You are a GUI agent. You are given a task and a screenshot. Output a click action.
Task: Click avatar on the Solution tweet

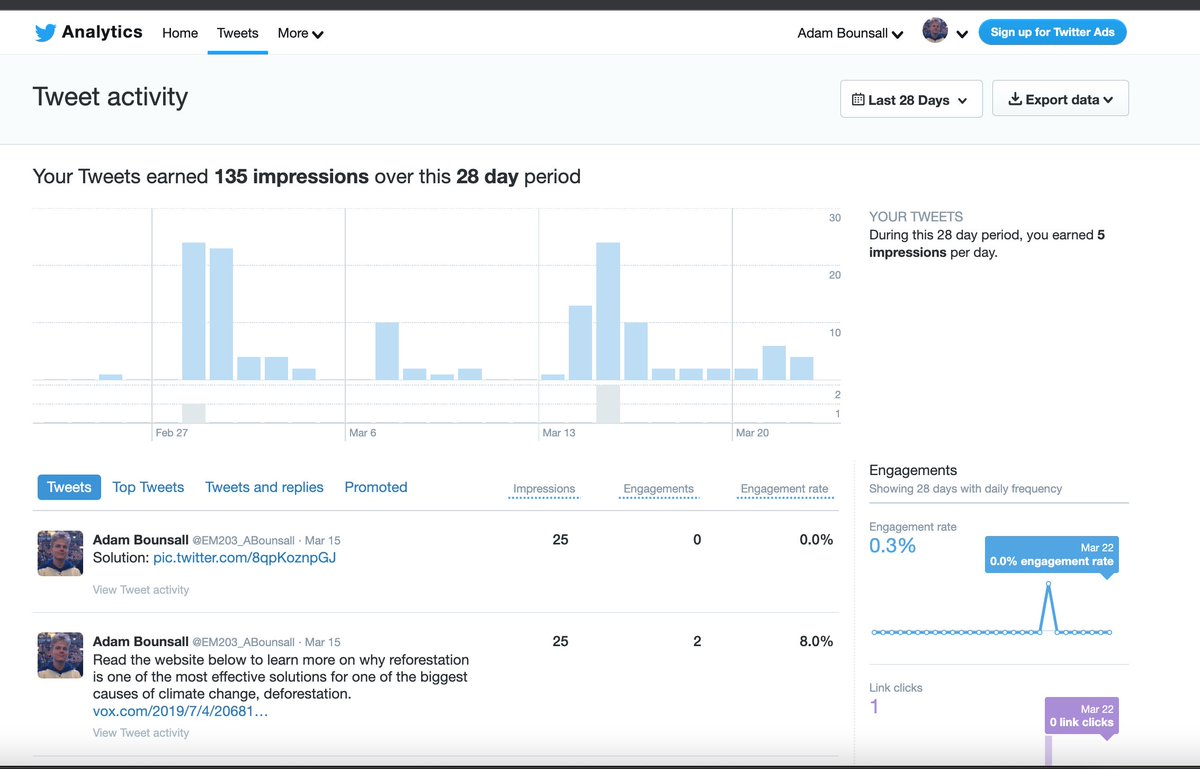click(60, 553)
